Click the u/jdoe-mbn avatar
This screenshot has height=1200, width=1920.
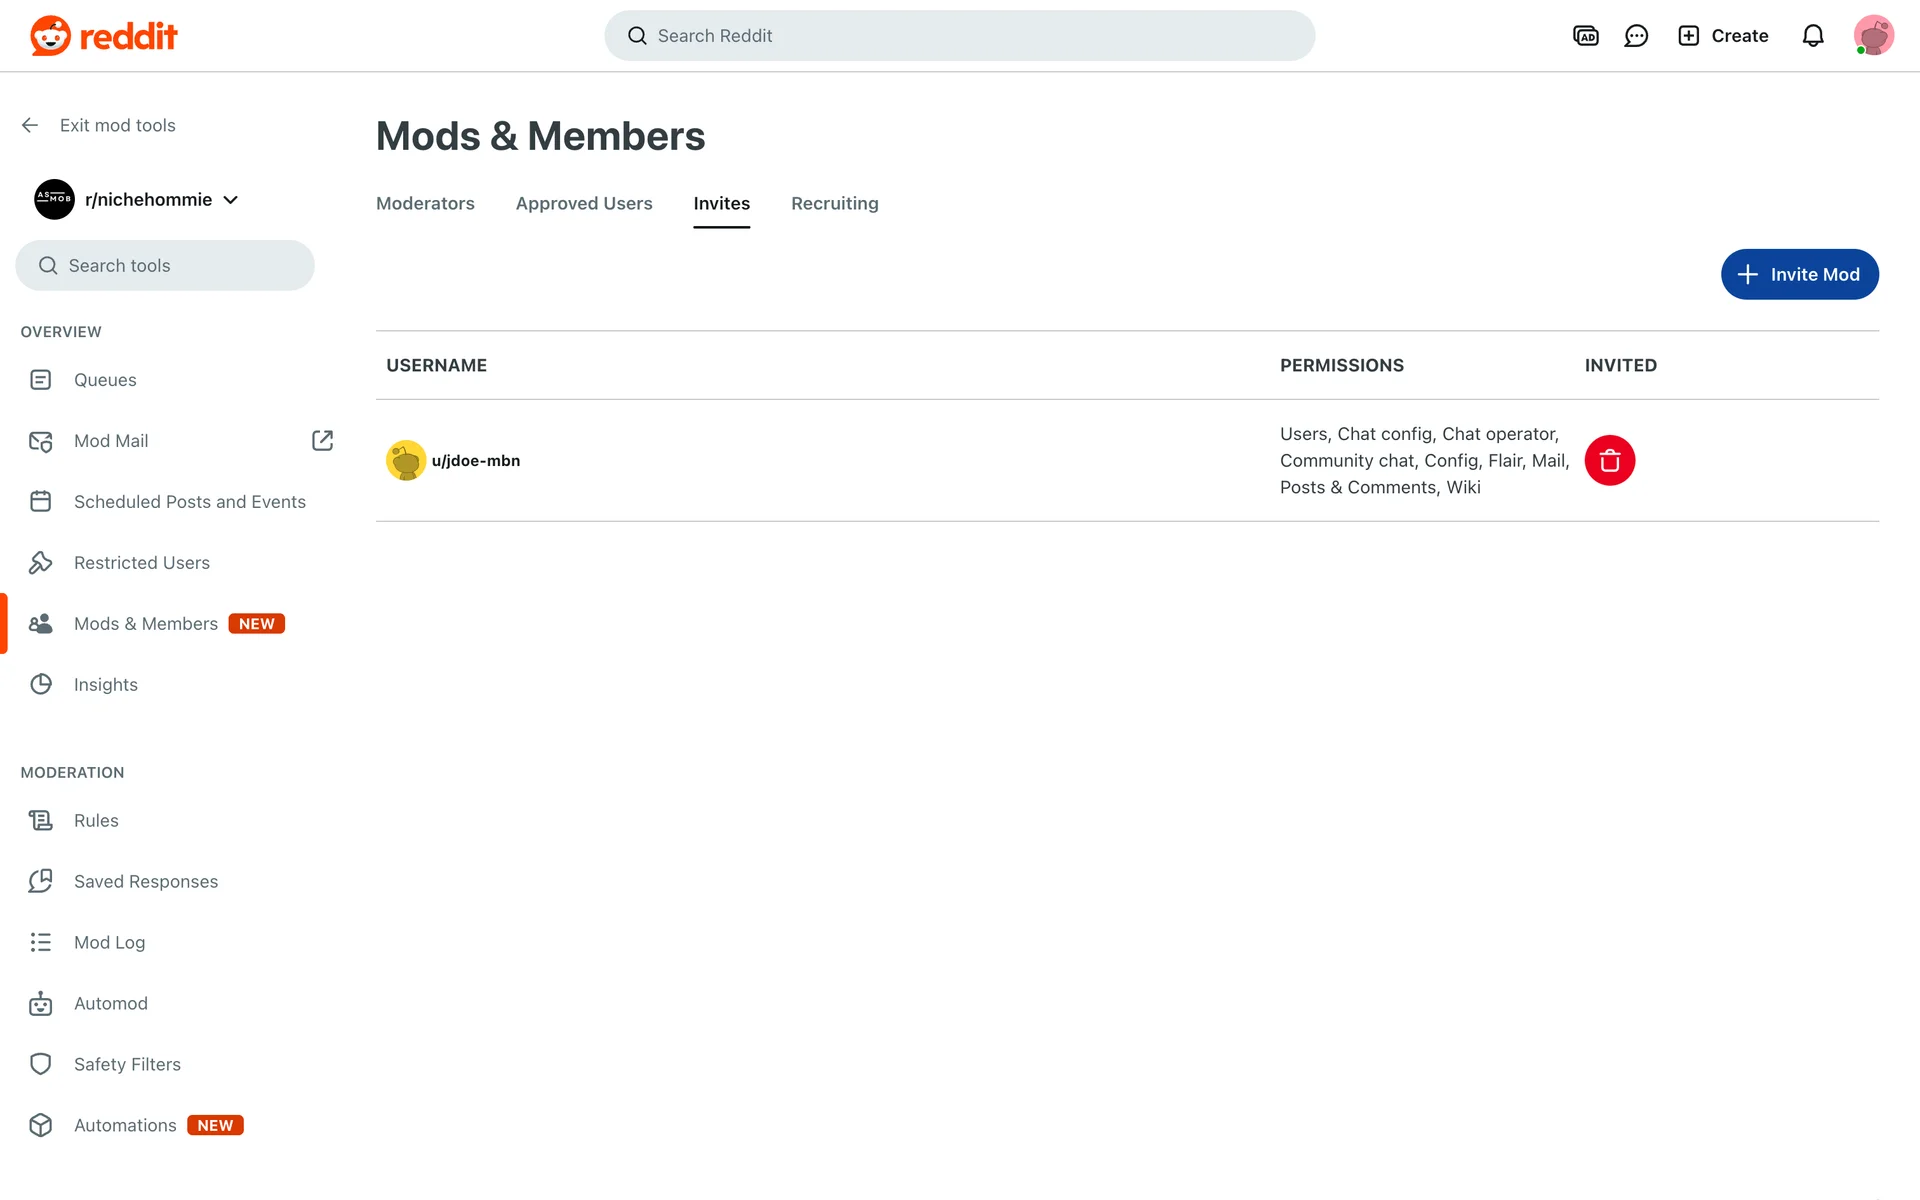pyautogui.click(x=406, y=461)
